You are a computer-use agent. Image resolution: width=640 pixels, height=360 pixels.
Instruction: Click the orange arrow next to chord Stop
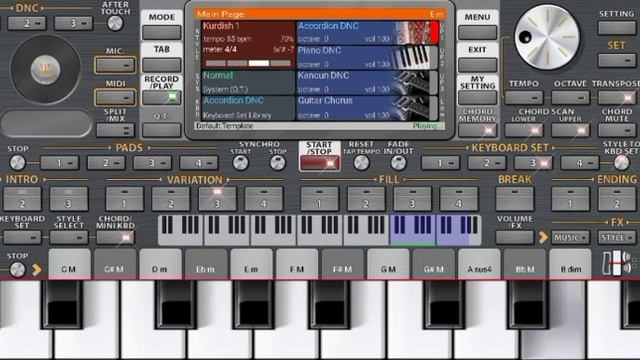point(37,269)
